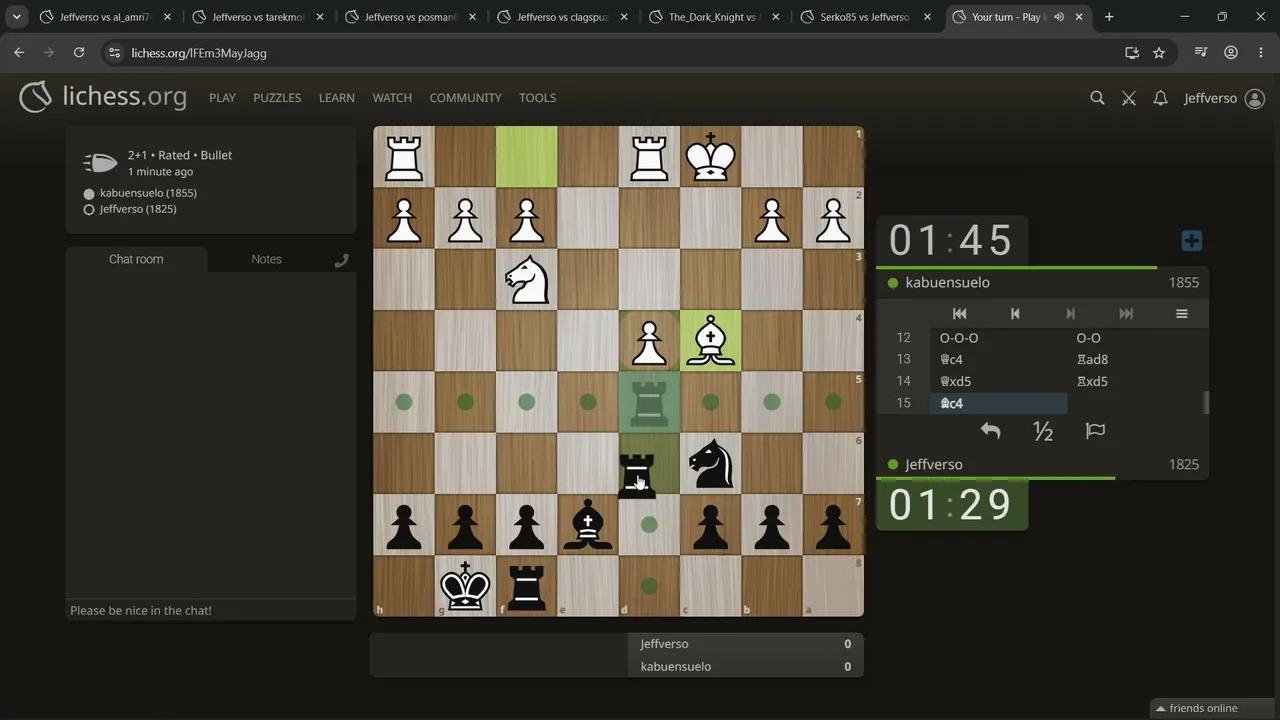Select the black bishop on the board
Image resolution: width=1280 pixels, height=720 pixels.
[588, 525]
